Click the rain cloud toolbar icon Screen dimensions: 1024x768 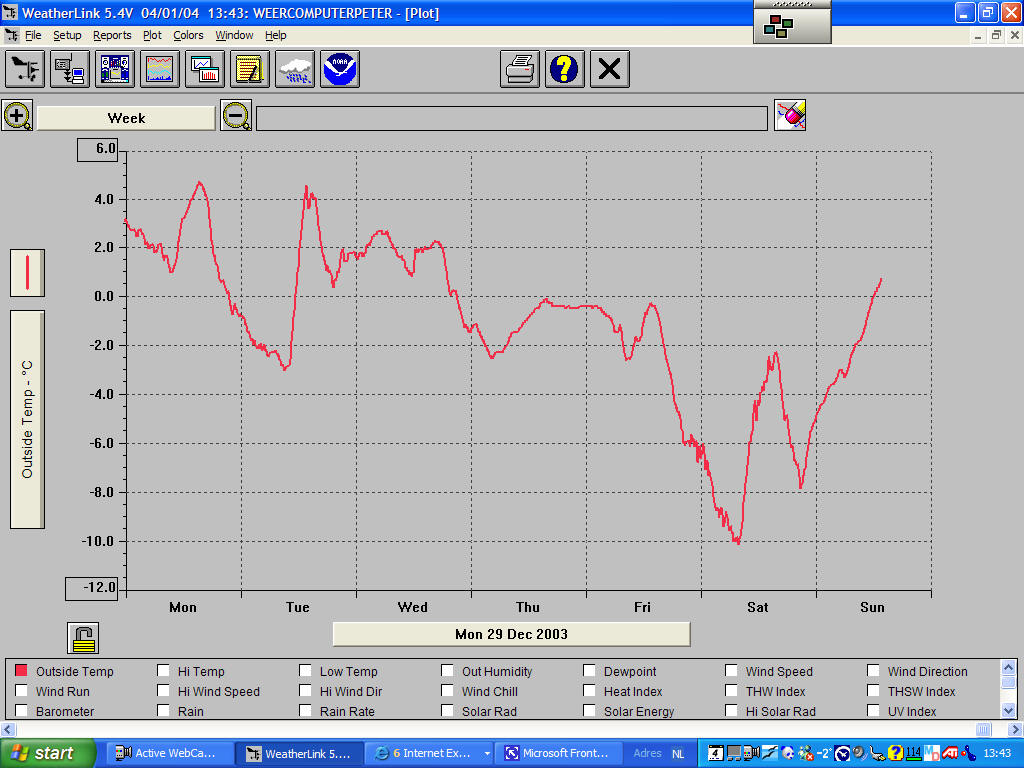click(295, 69)
